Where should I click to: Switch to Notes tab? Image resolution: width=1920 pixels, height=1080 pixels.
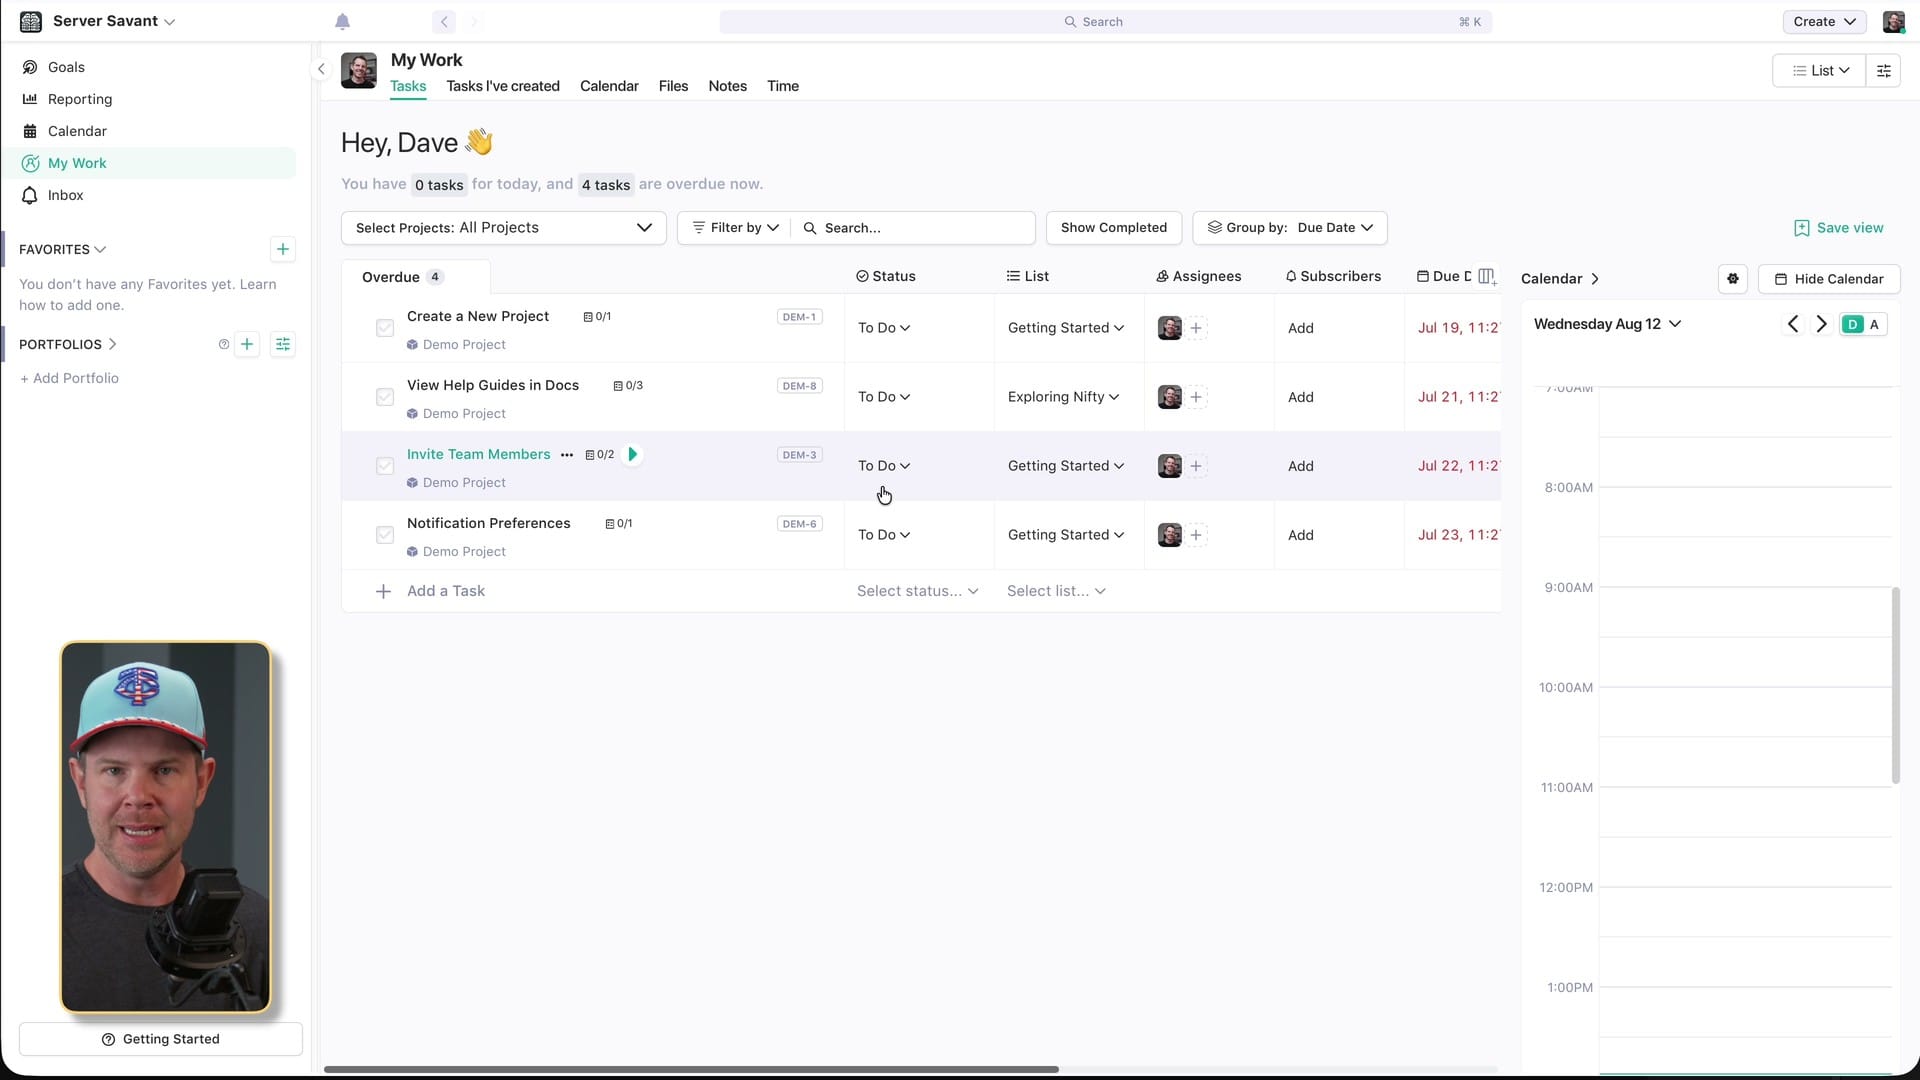click(727, 86)
